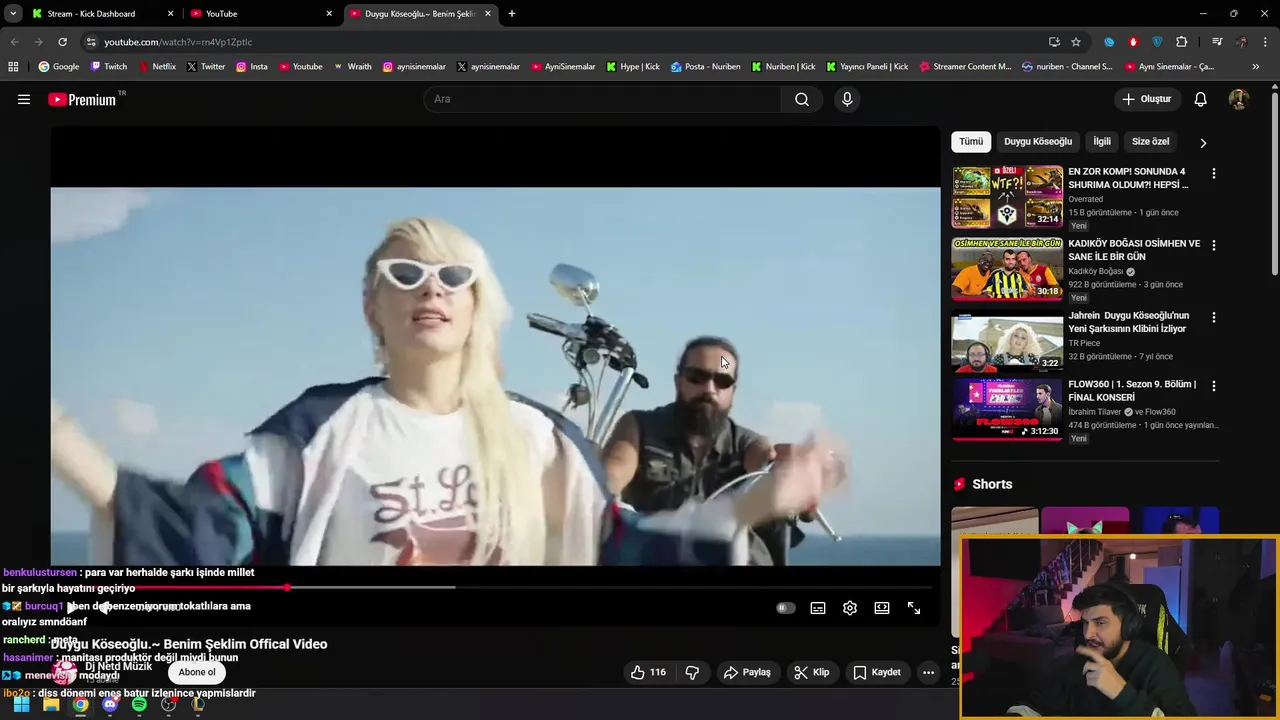Click the Klip button
Viewport: 1280px width, 720px height.
coord(812,672)
